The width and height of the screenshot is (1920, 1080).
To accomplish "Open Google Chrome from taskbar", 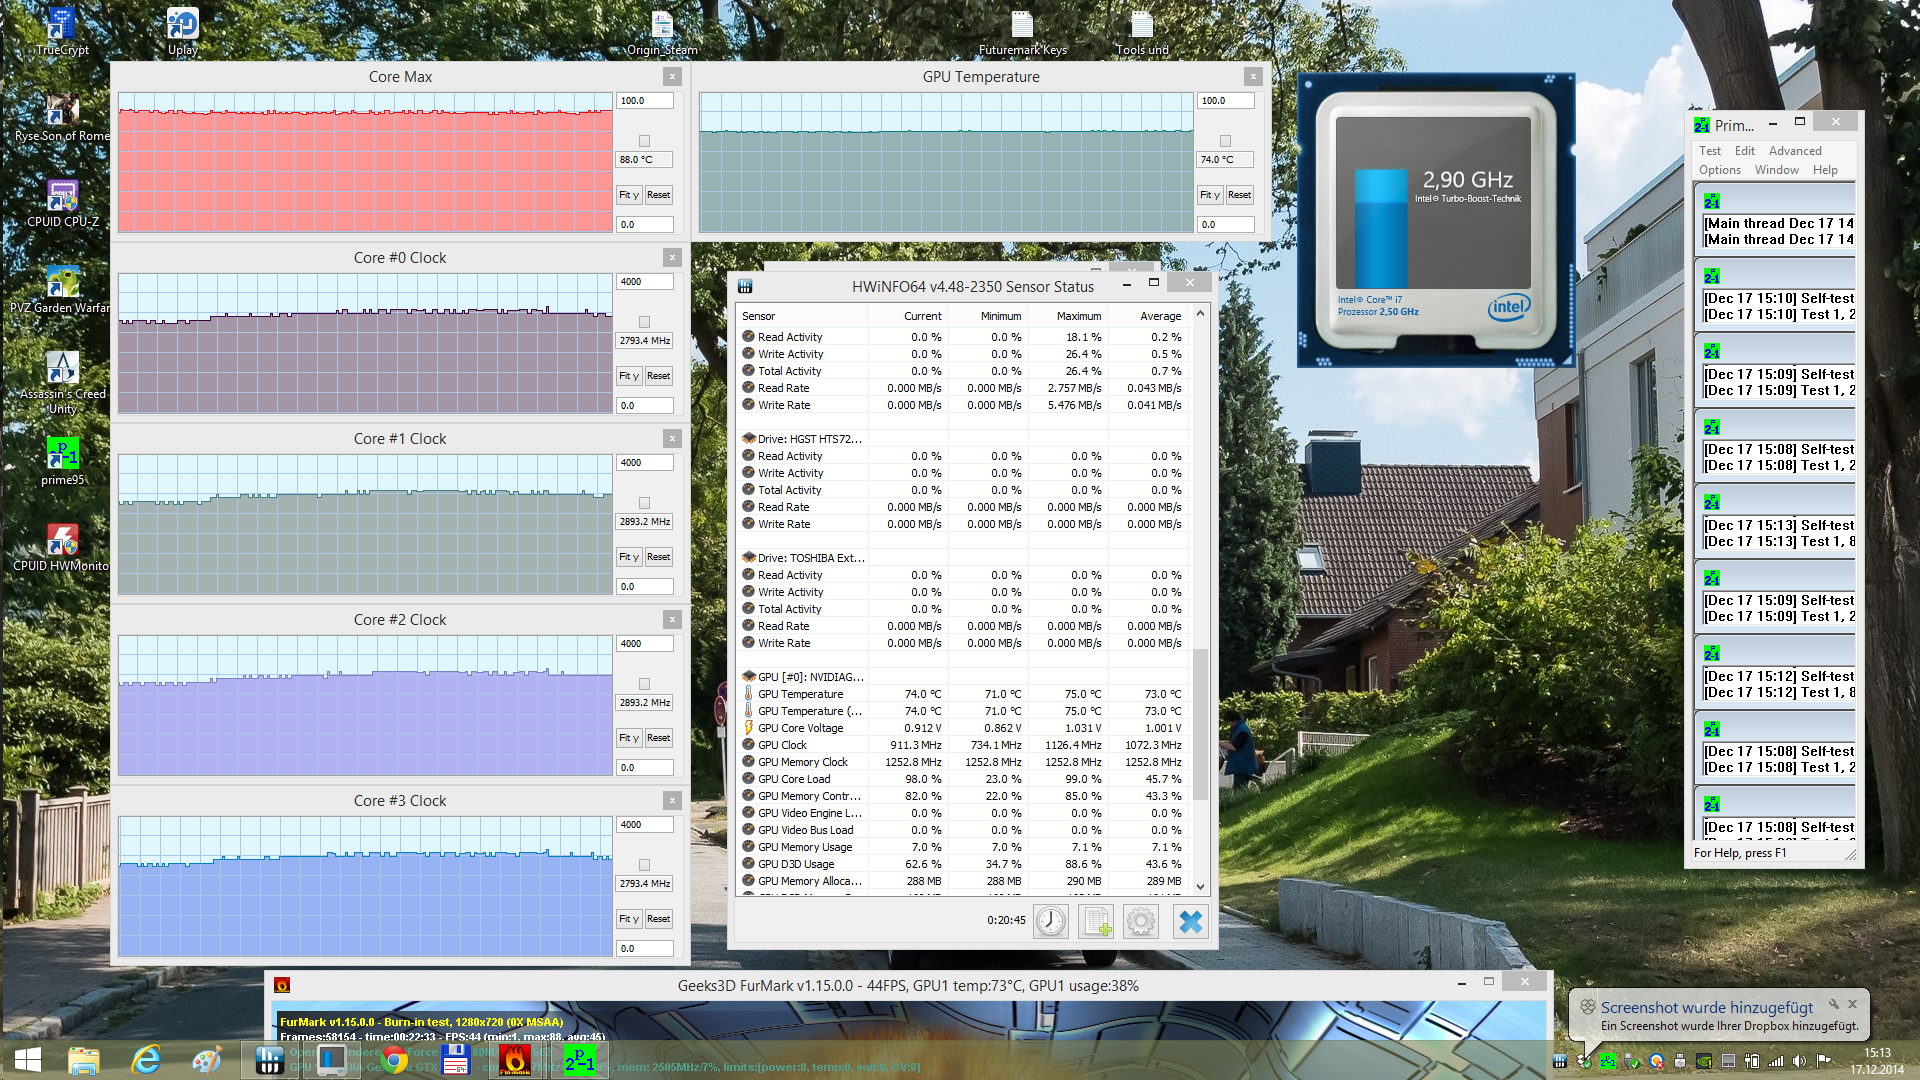I will [x=394, y=1059].
